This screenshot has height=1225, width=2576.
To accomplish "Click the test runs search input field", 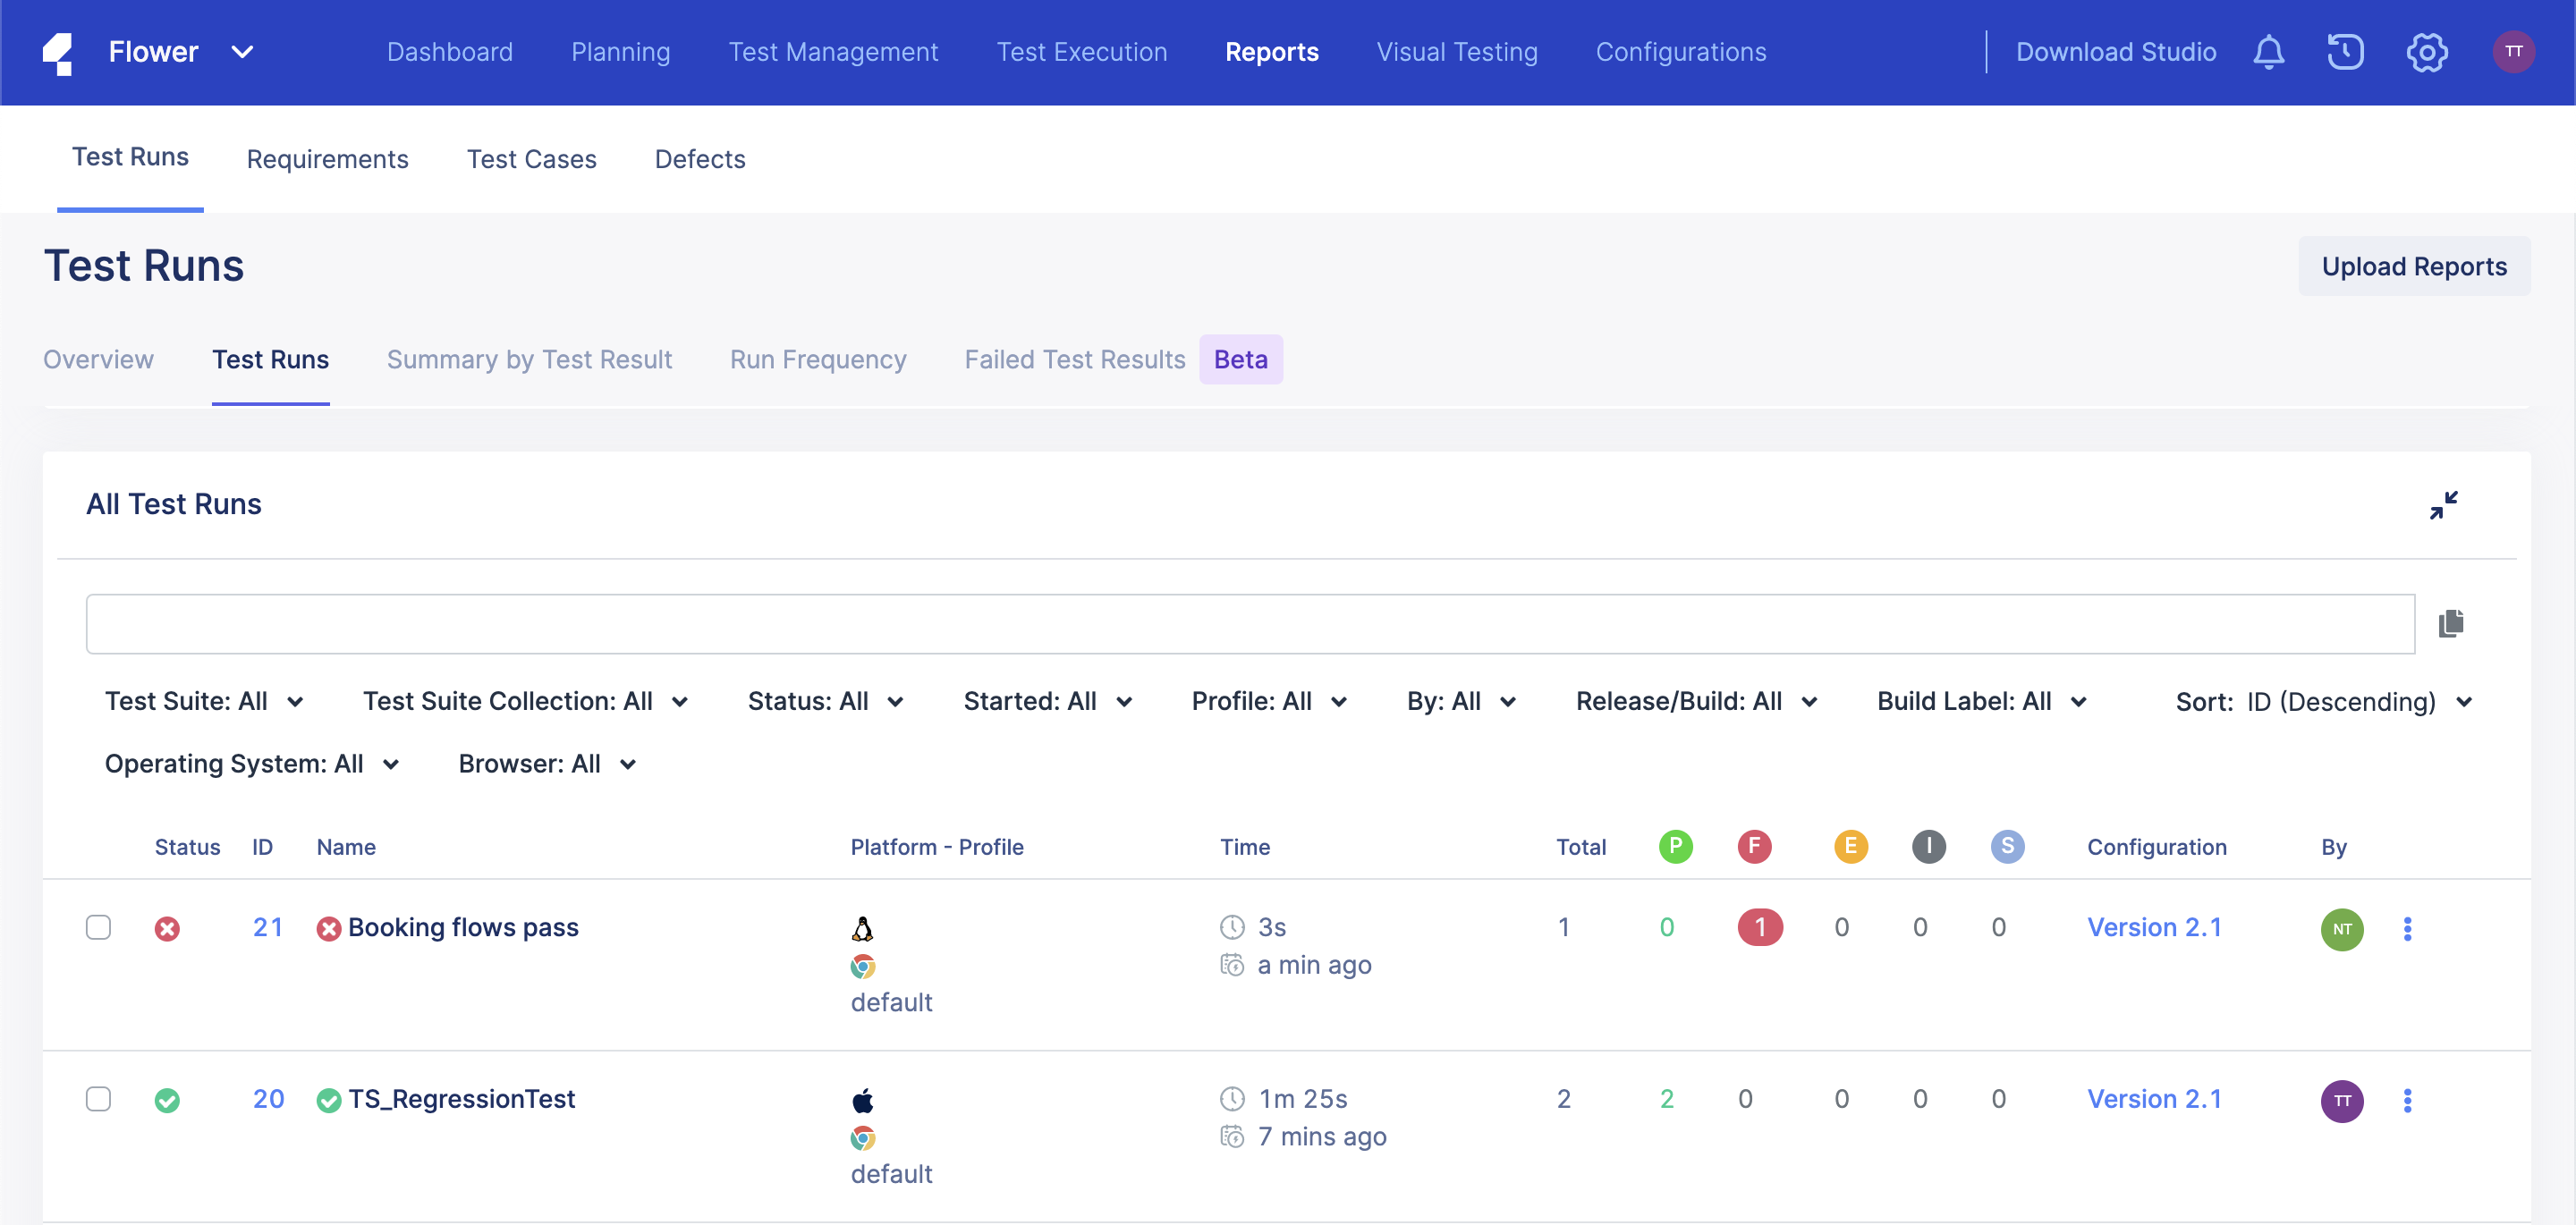I will click(x=1250, y=624).
